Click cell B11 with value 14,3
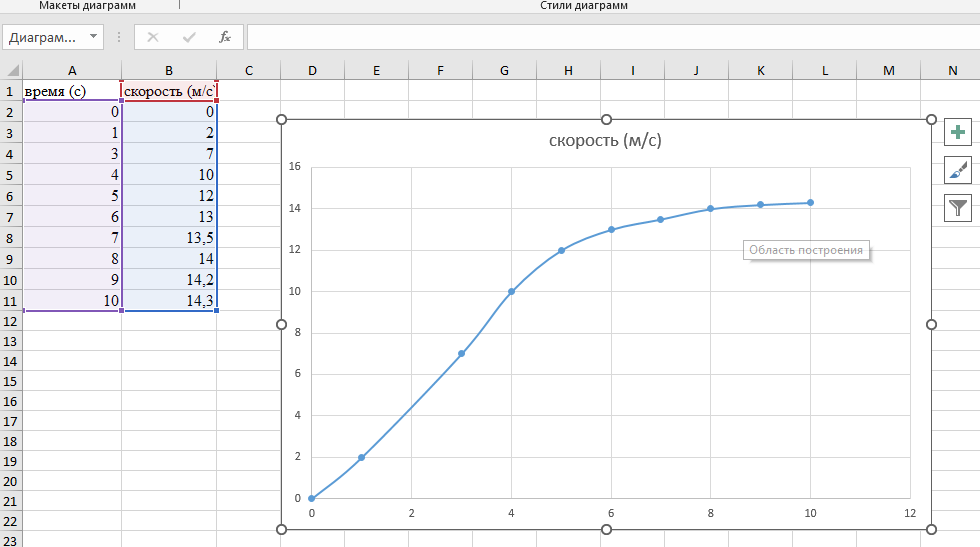Screen dimensions: 980x547 tap(169, 302)
